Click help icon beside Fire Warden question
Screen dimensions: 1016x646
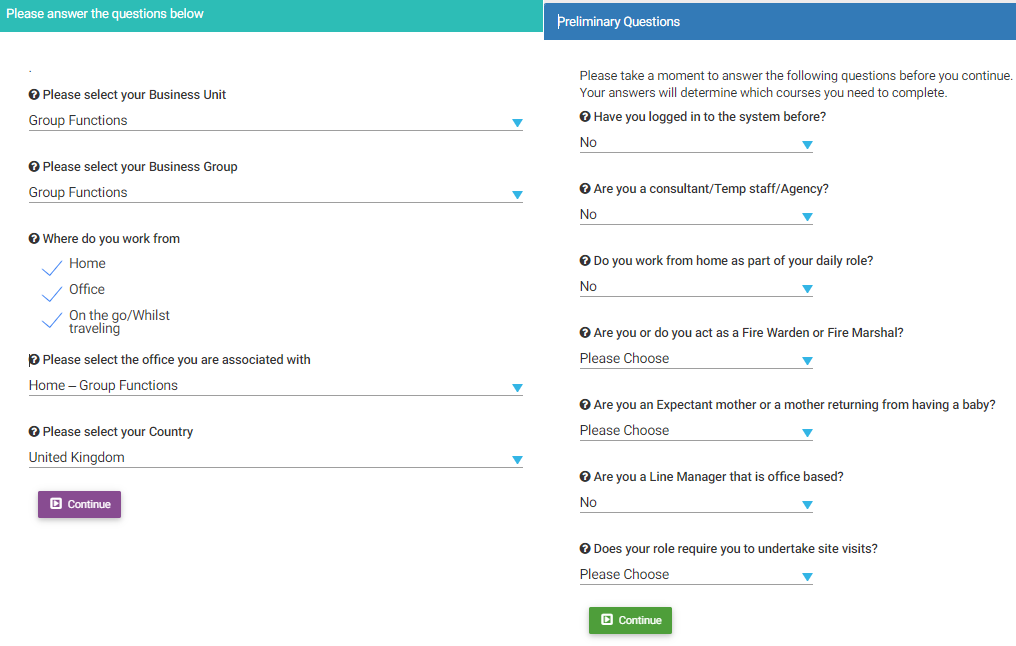point(585,332)
